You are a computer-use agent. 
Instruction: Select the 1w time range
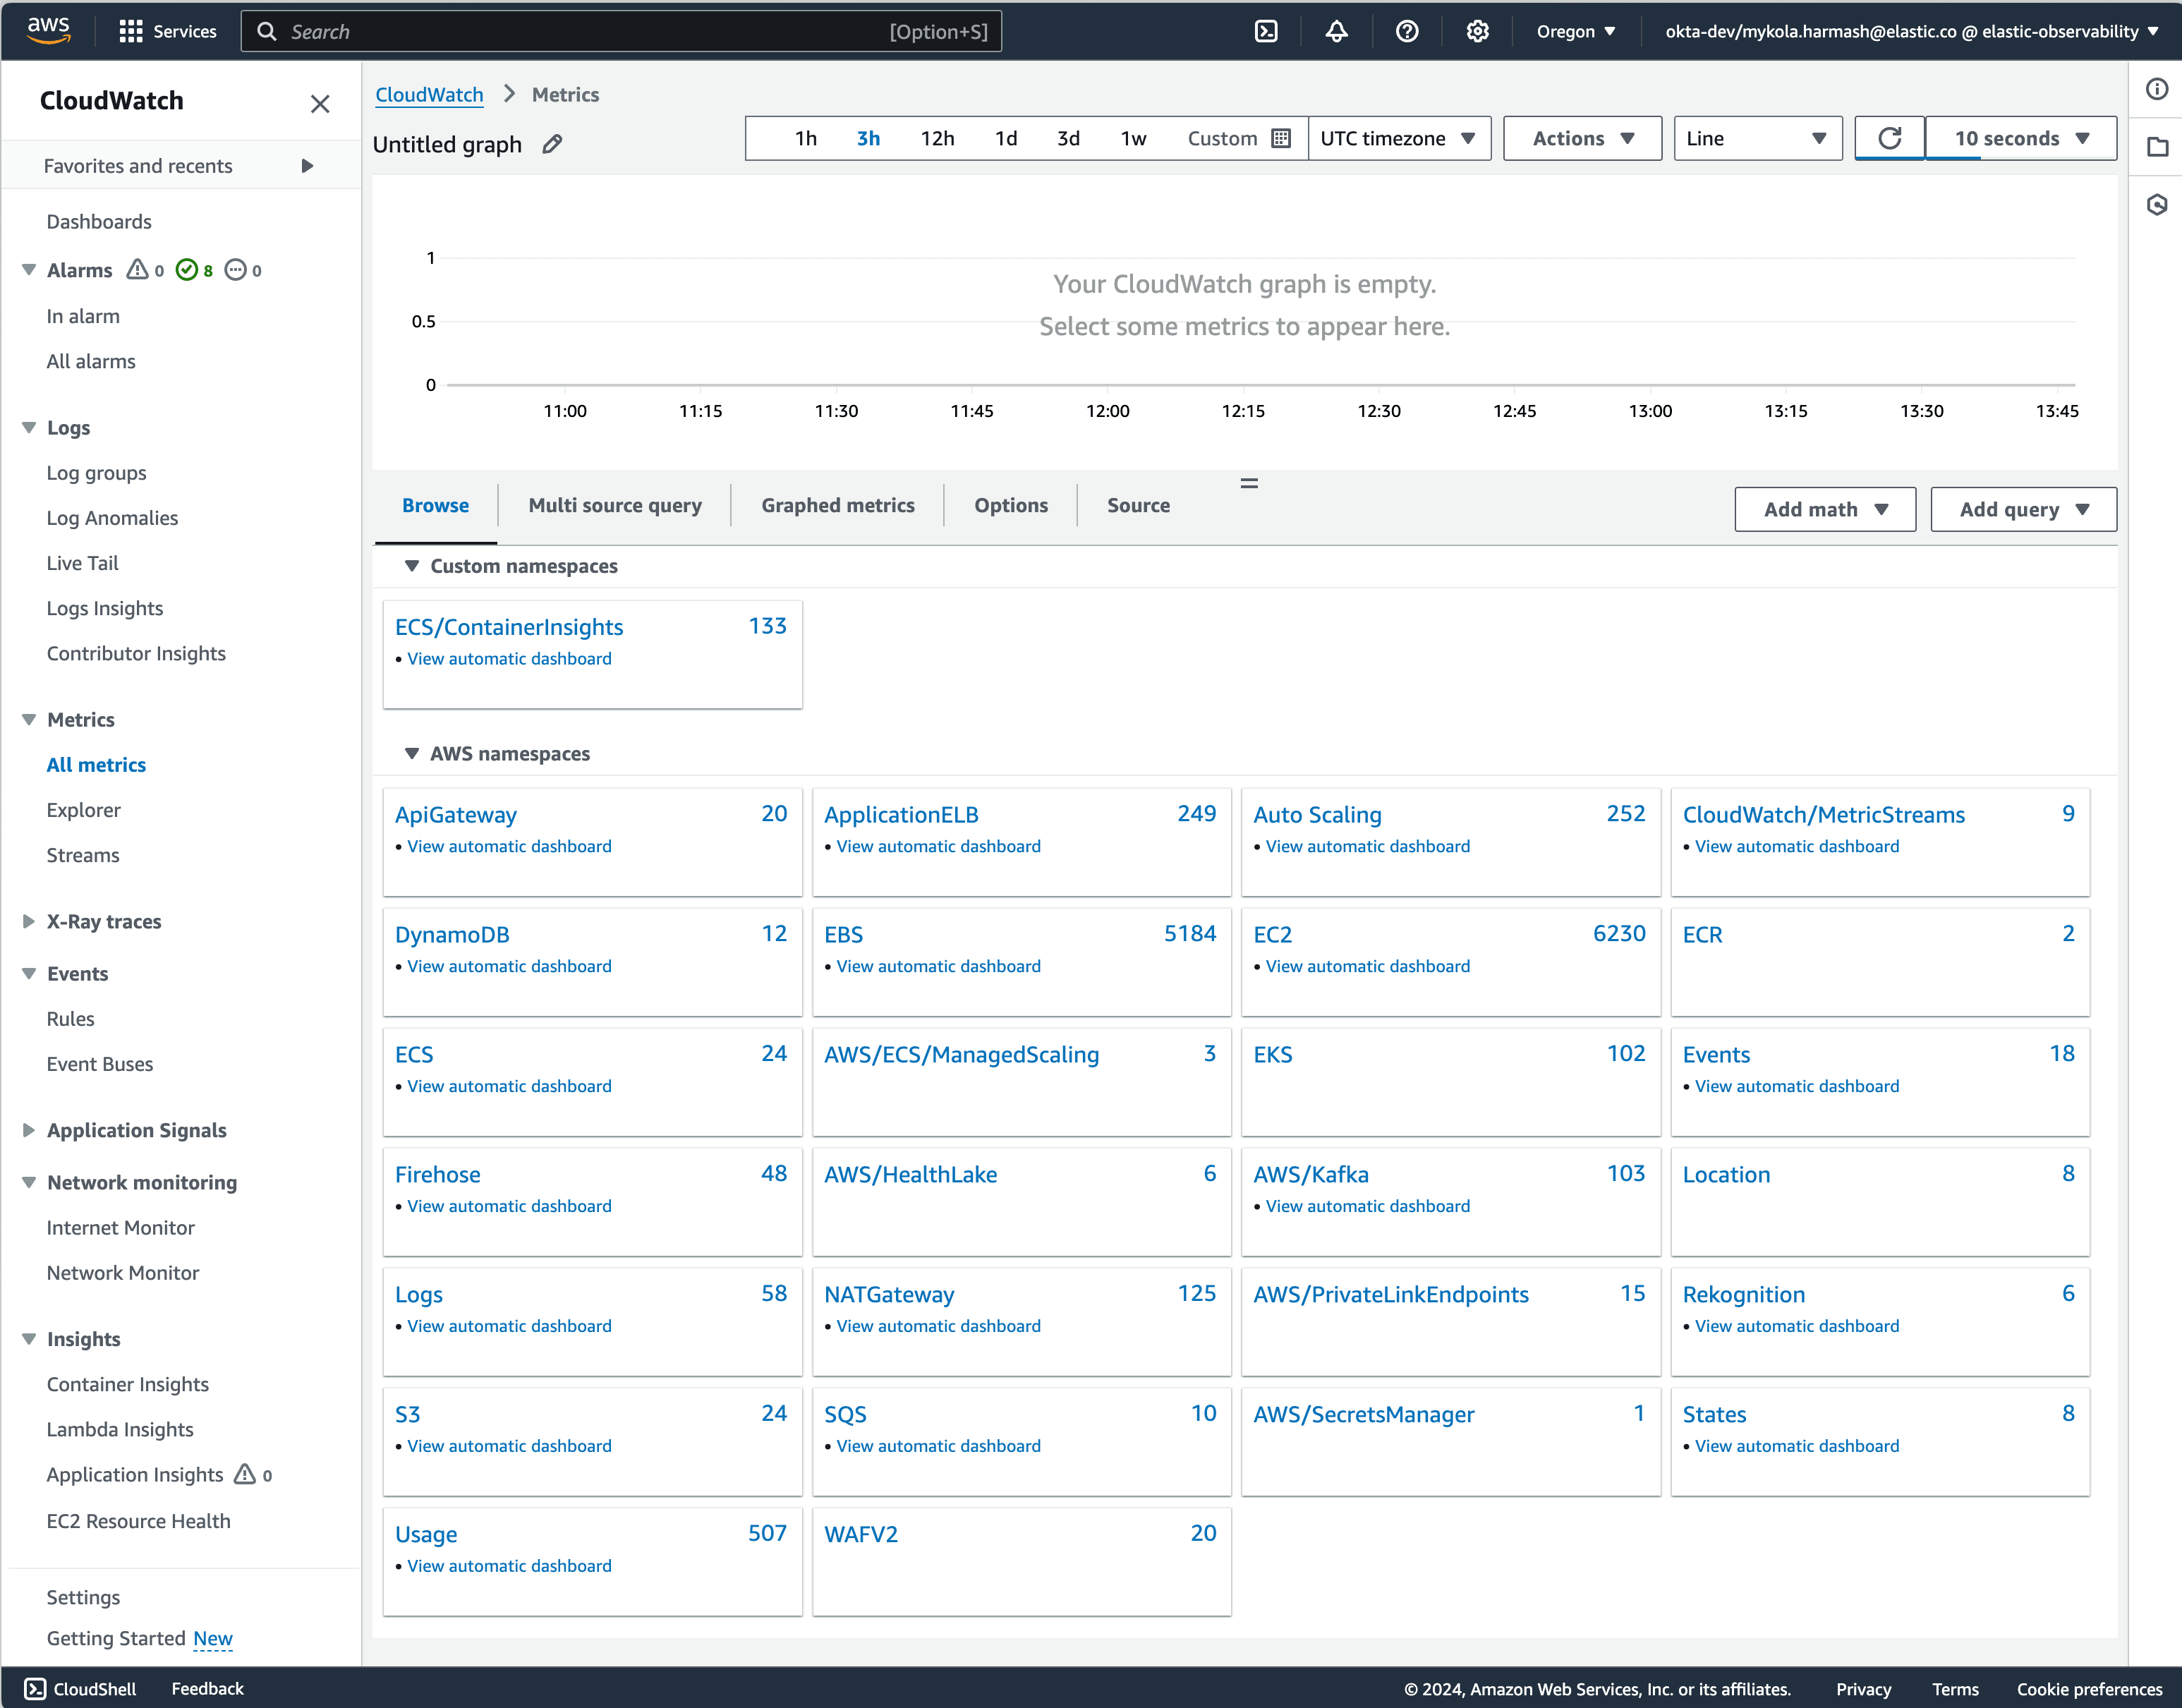coord(1133,138)
